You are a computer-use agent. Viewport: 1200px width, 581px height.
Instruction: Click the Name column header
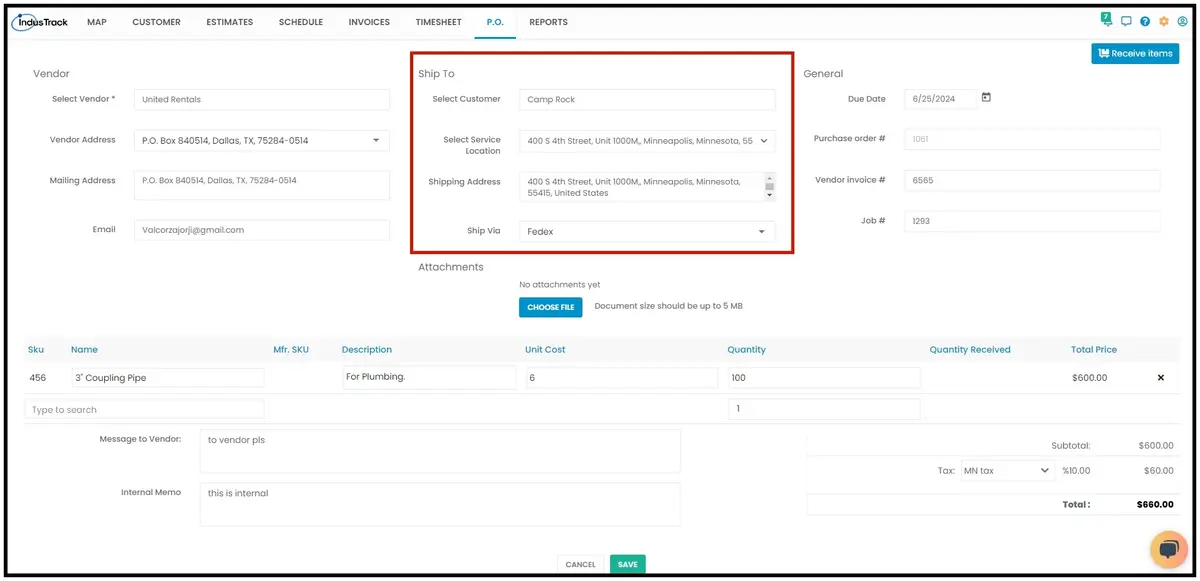click(84, 350)
